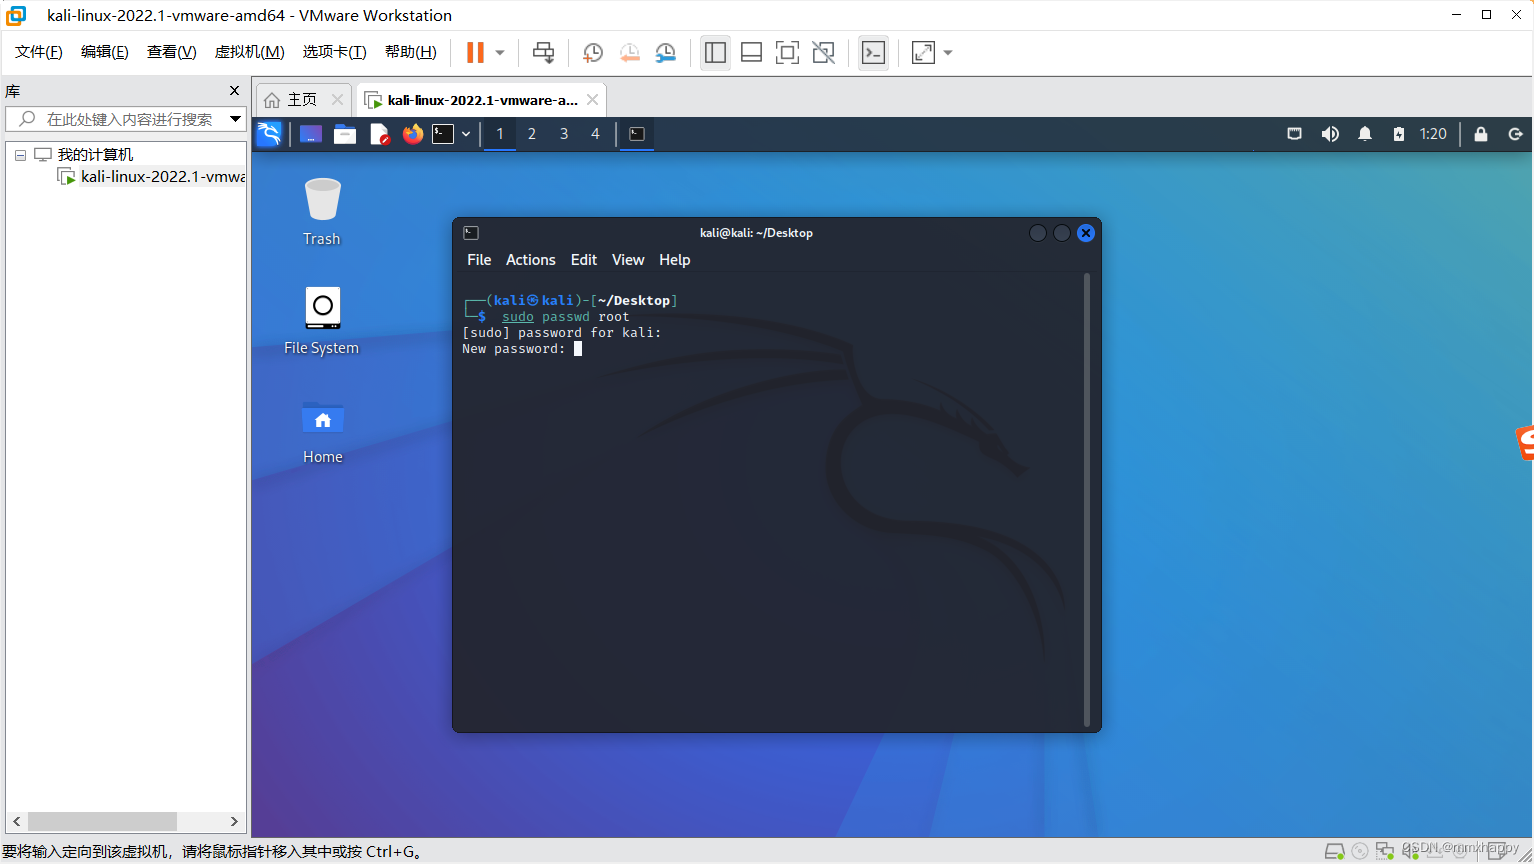Launch the terminal emulator from Kali panel

[x=443, y=134]
